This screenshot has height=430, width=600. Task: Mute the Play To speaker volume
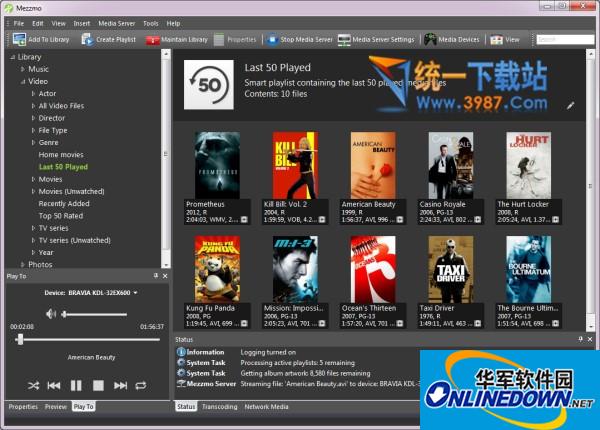pyautogui.click(x=51, y=314)
